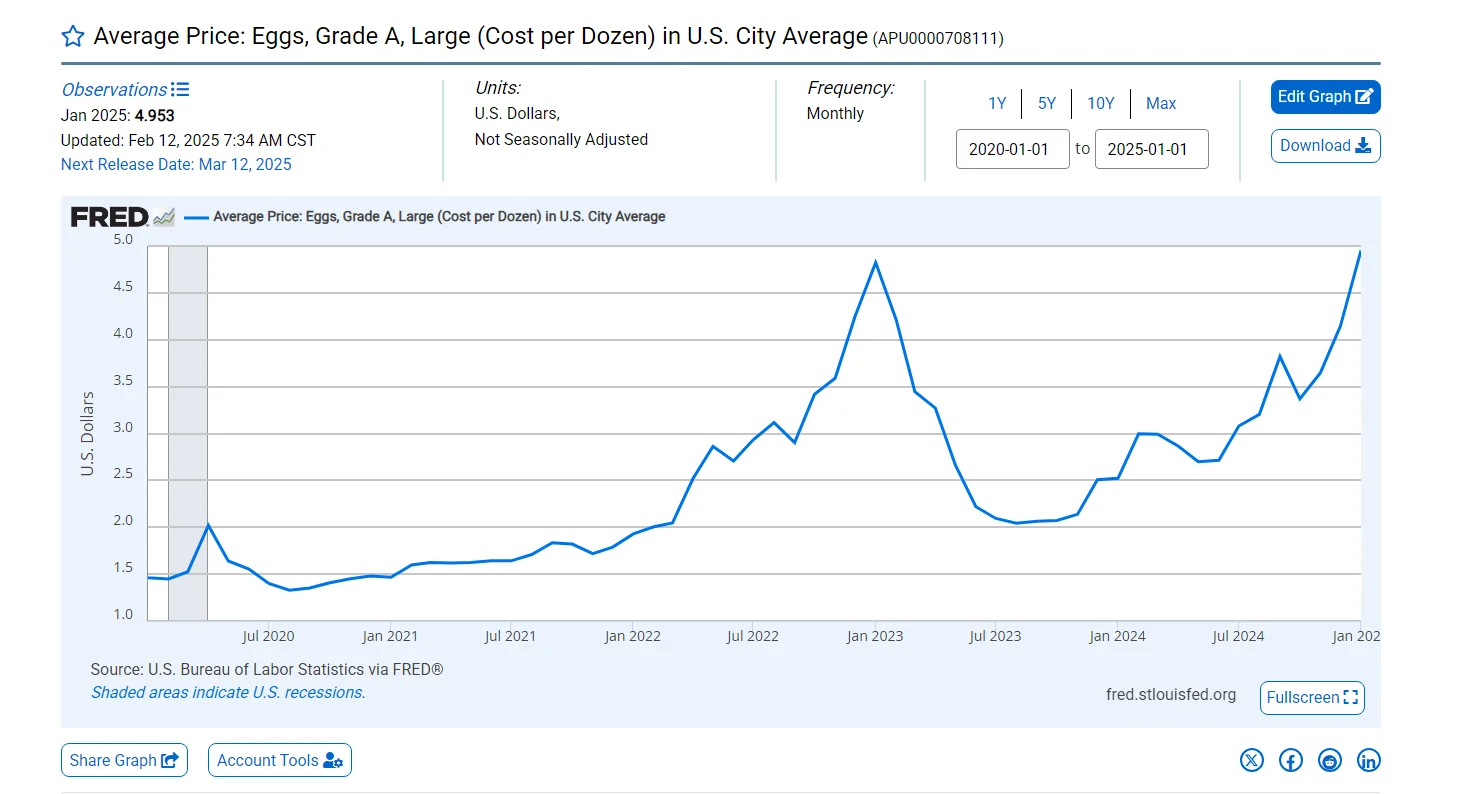
Task: Click the Edit Graph button
Action: 1326,97
